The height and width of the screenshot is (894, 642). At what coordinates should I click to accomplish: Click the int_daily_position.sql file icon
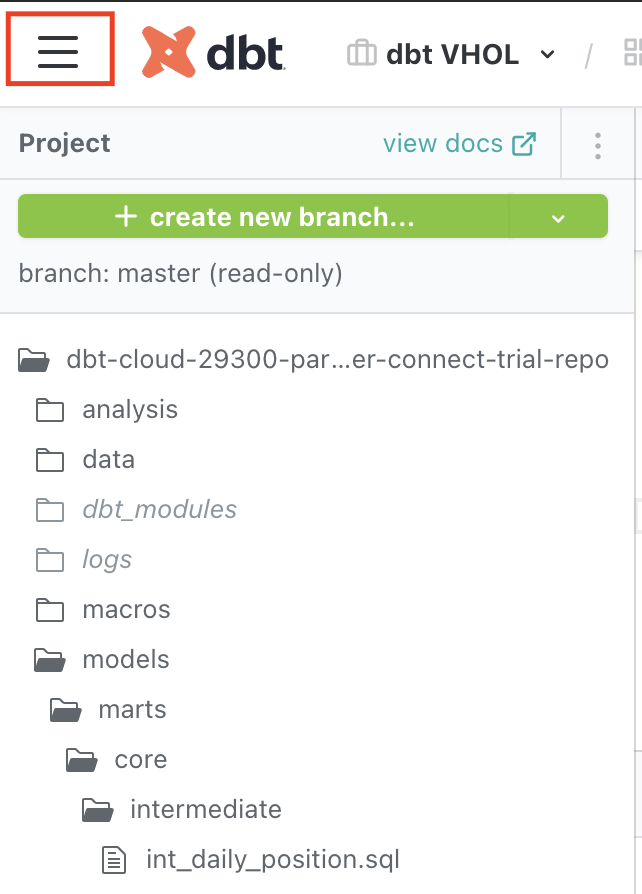click(115, 859)
